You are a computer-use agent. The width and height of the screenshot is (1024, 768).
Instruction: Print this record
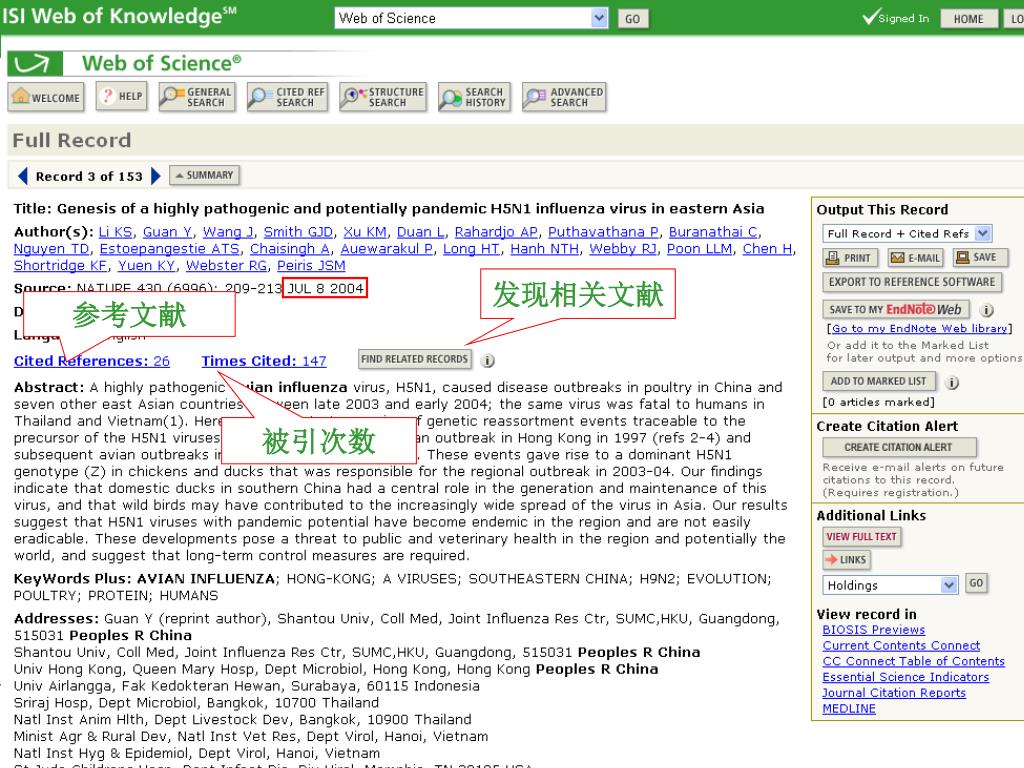point(850,258)
